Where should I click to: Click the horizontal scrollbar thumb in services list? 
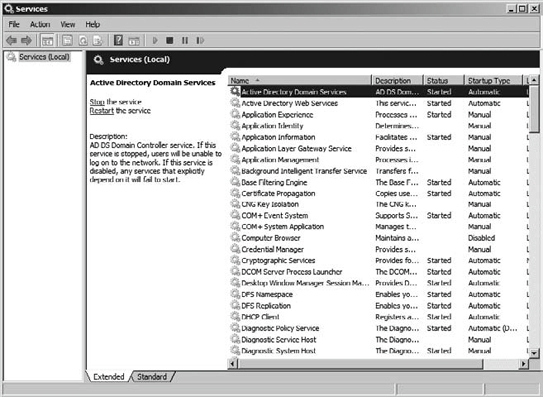[360, 364]
